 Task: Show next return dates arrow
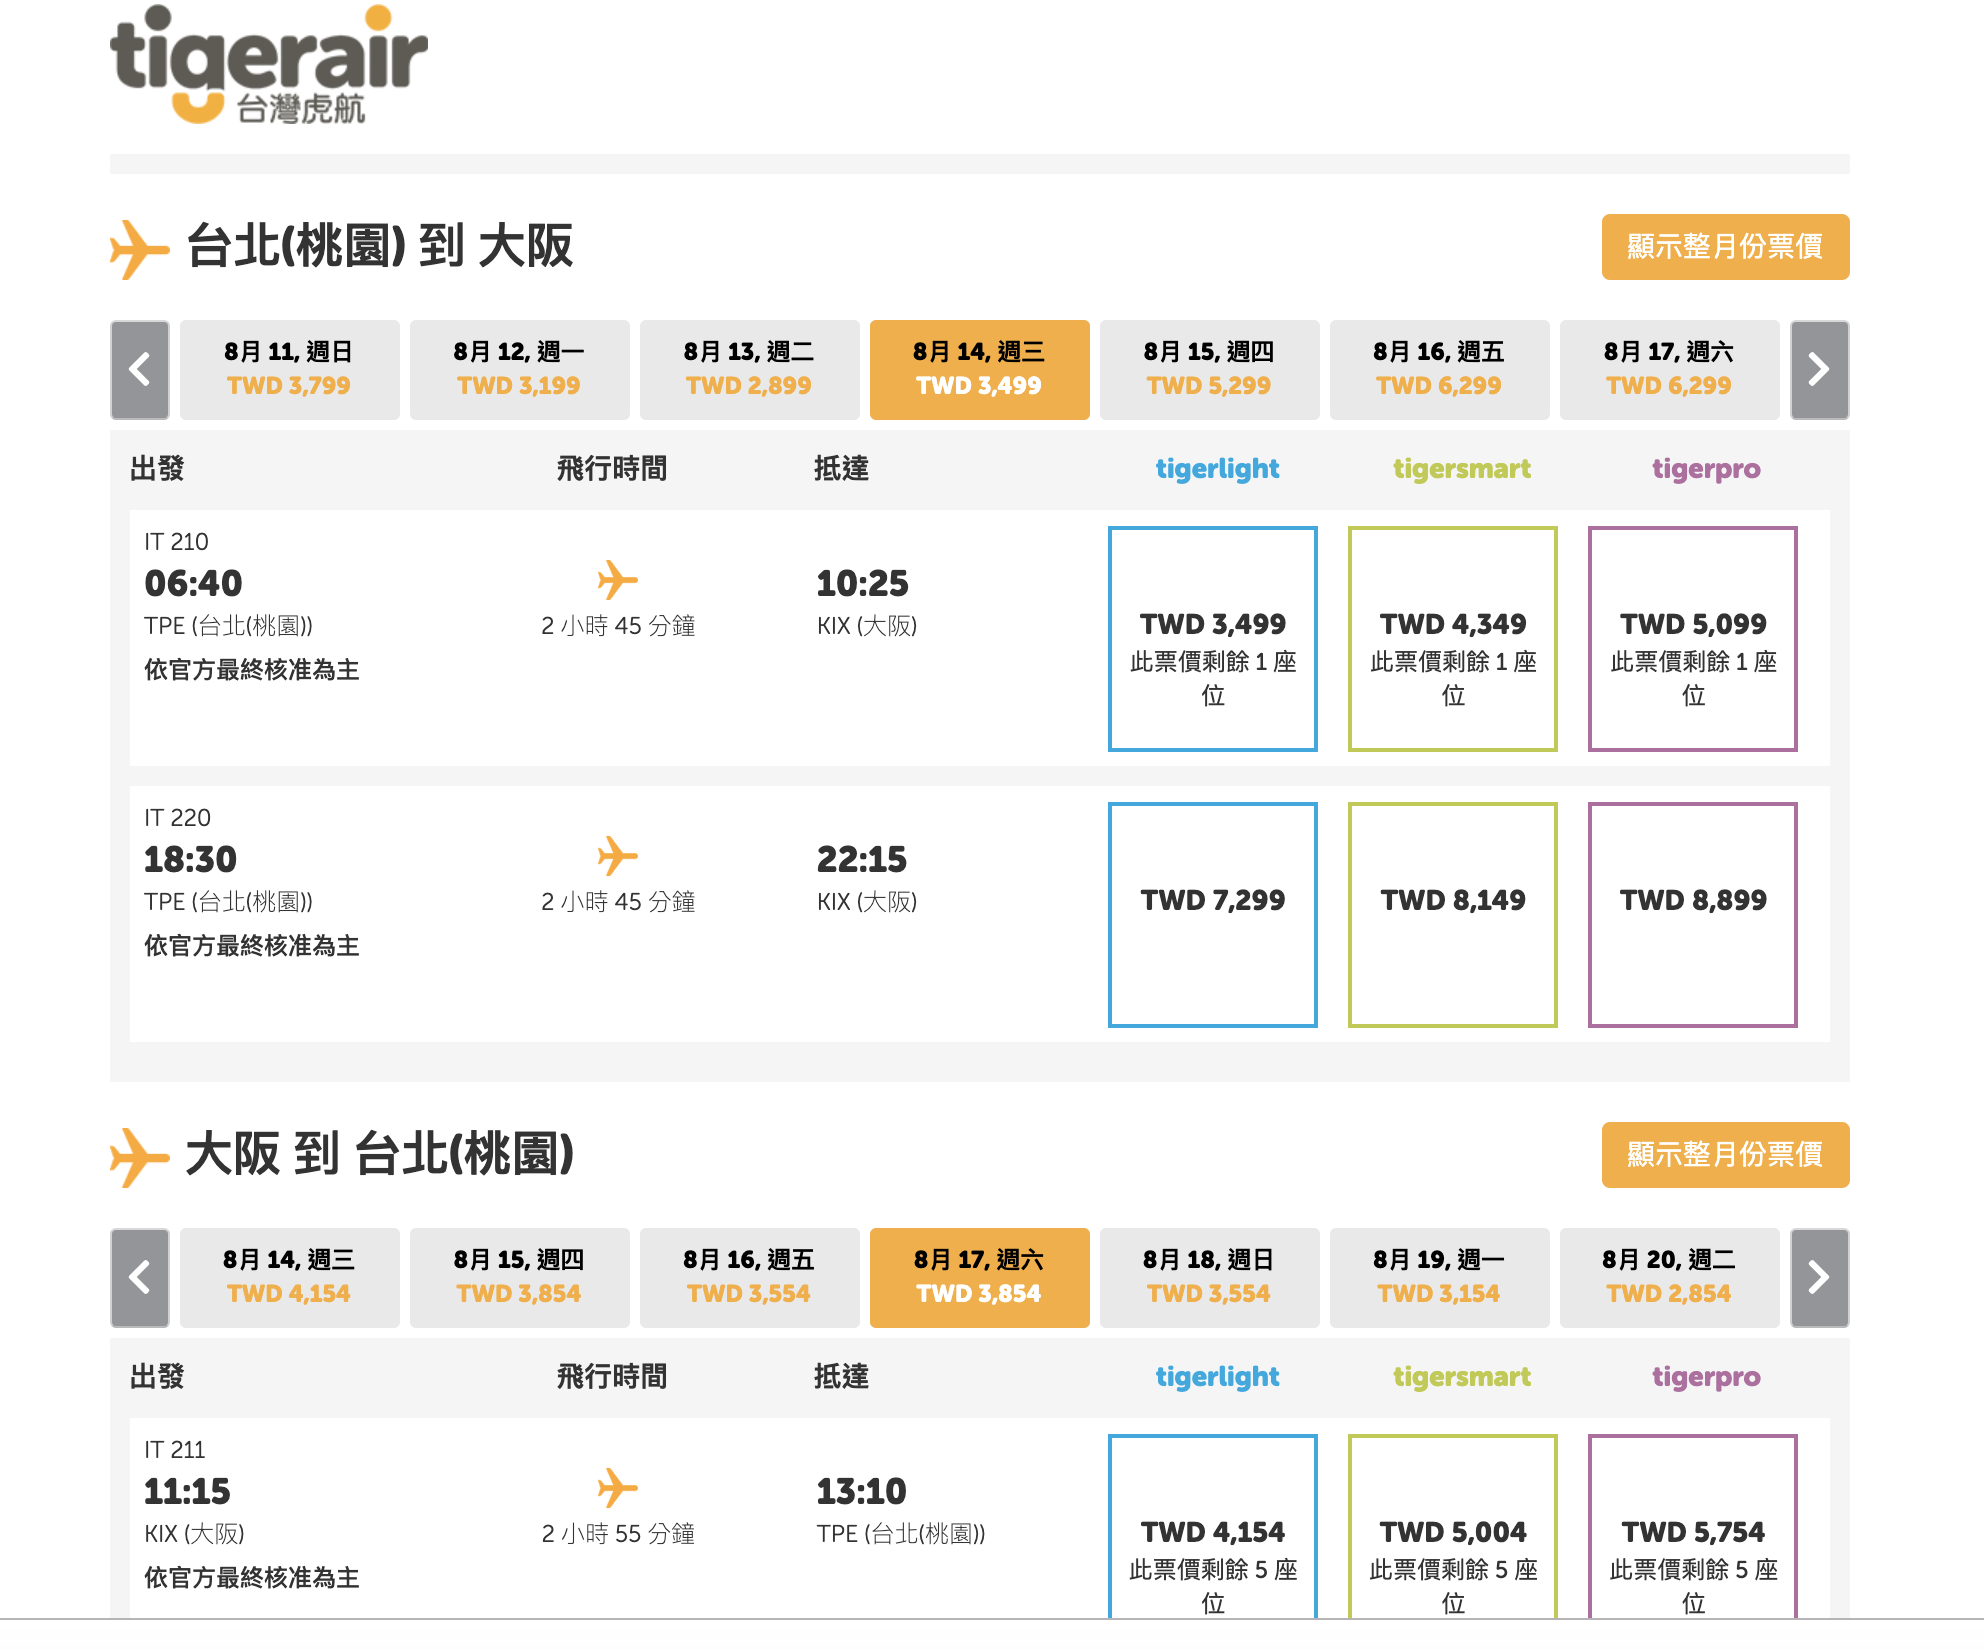pos(1820,1278)
